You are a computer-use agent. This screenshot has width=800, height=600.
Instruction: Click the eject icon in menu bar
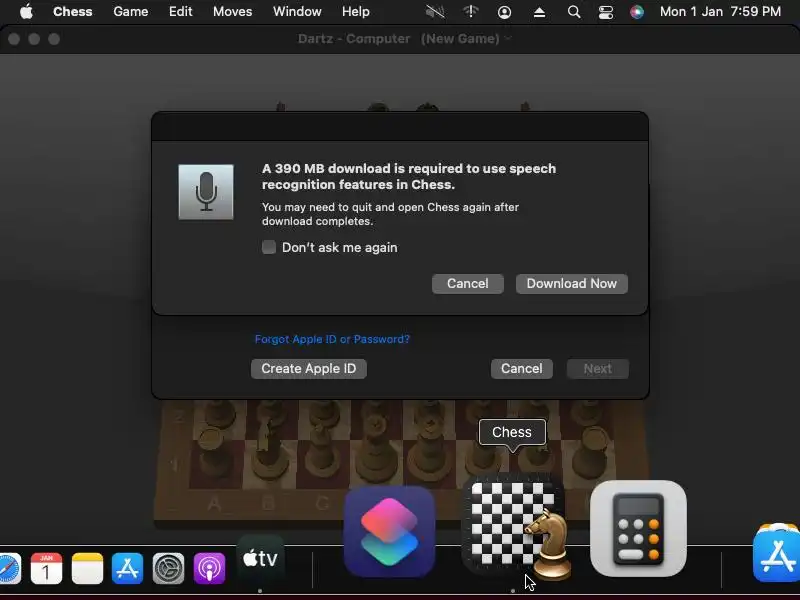coord(539,12)
